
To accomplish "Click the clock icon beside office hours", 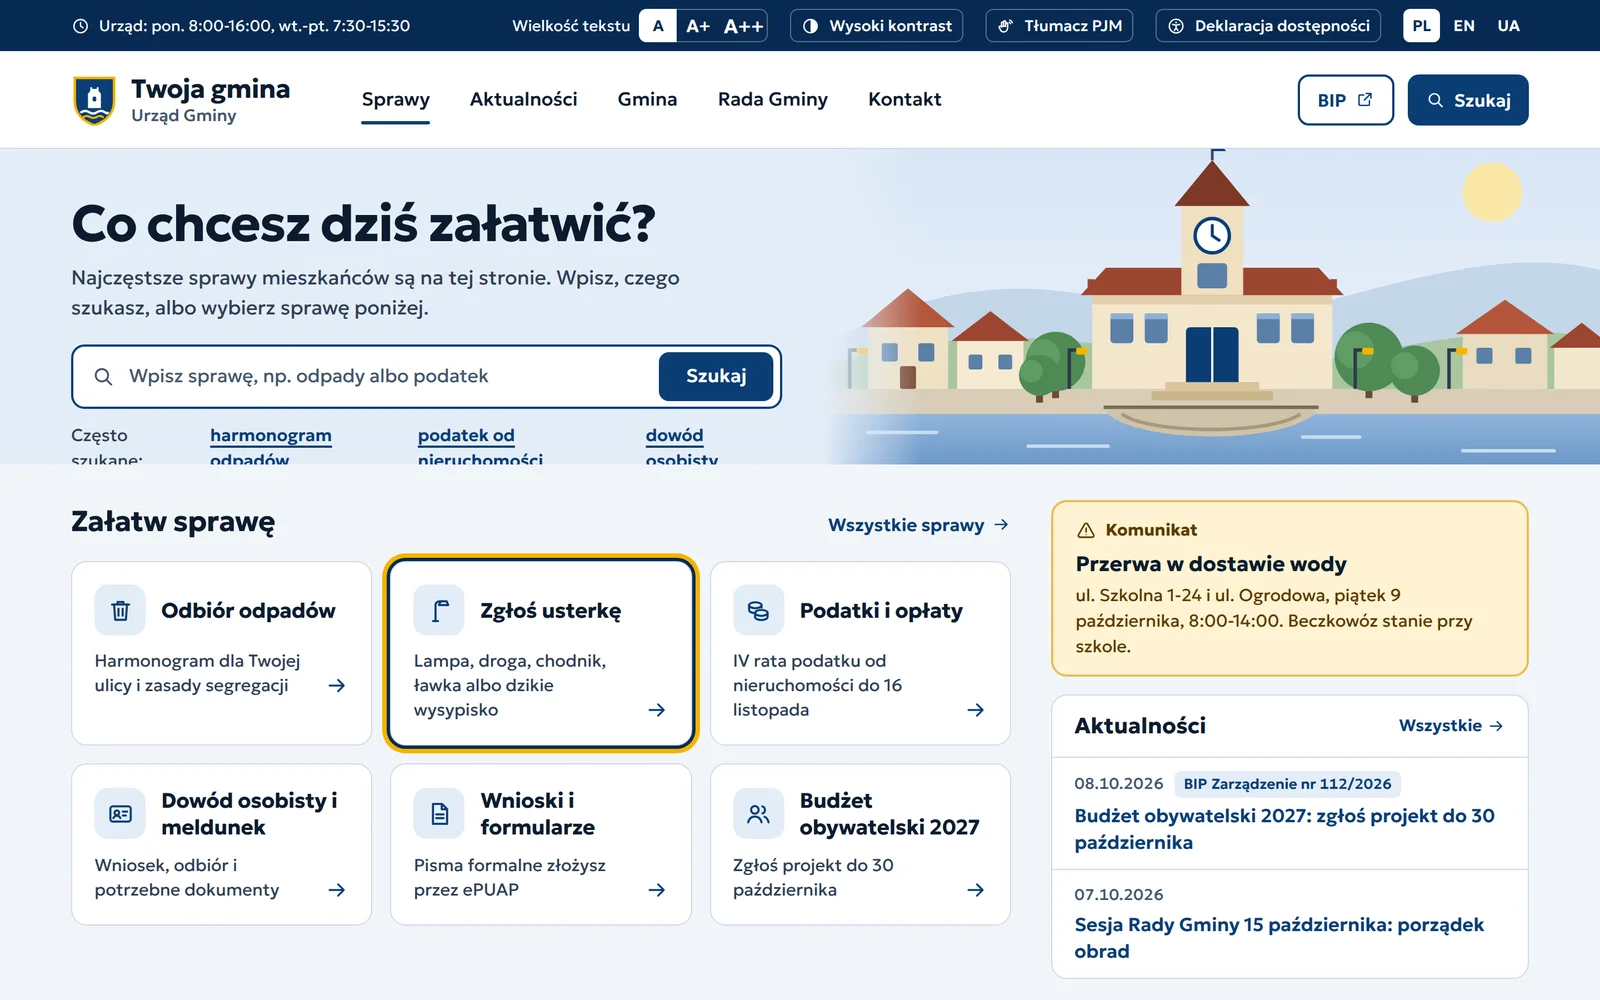I will tap(81, 26).
